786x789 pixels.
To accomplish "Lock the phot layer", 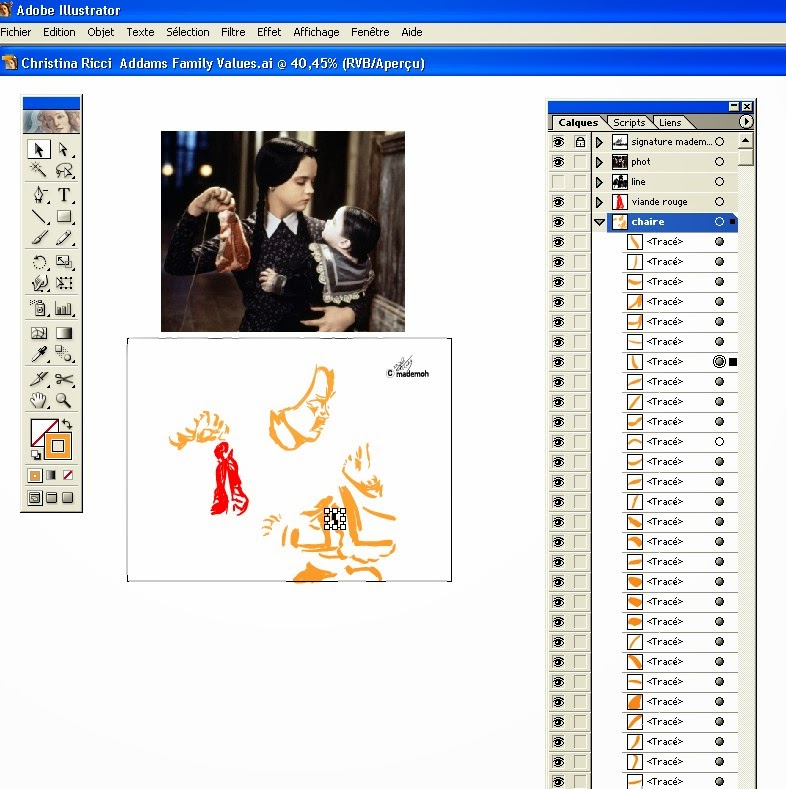I will 580,162.
